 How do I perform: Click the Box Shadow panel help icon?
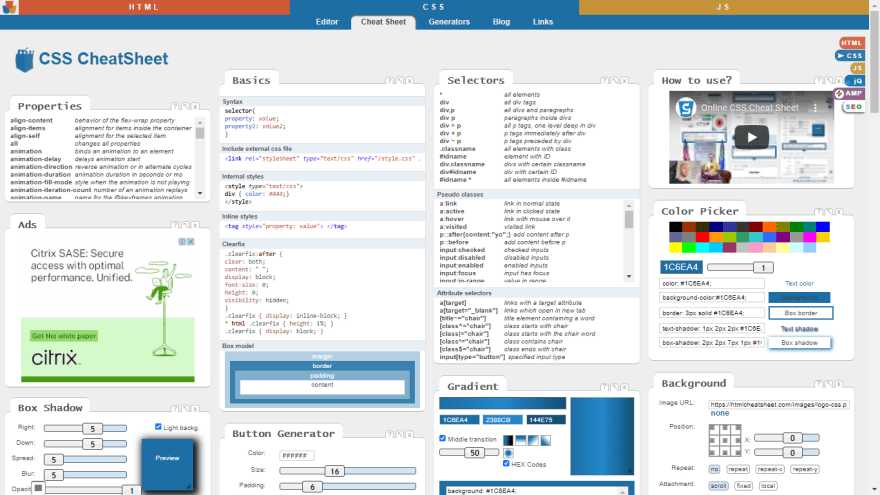(x=175, y=408)
